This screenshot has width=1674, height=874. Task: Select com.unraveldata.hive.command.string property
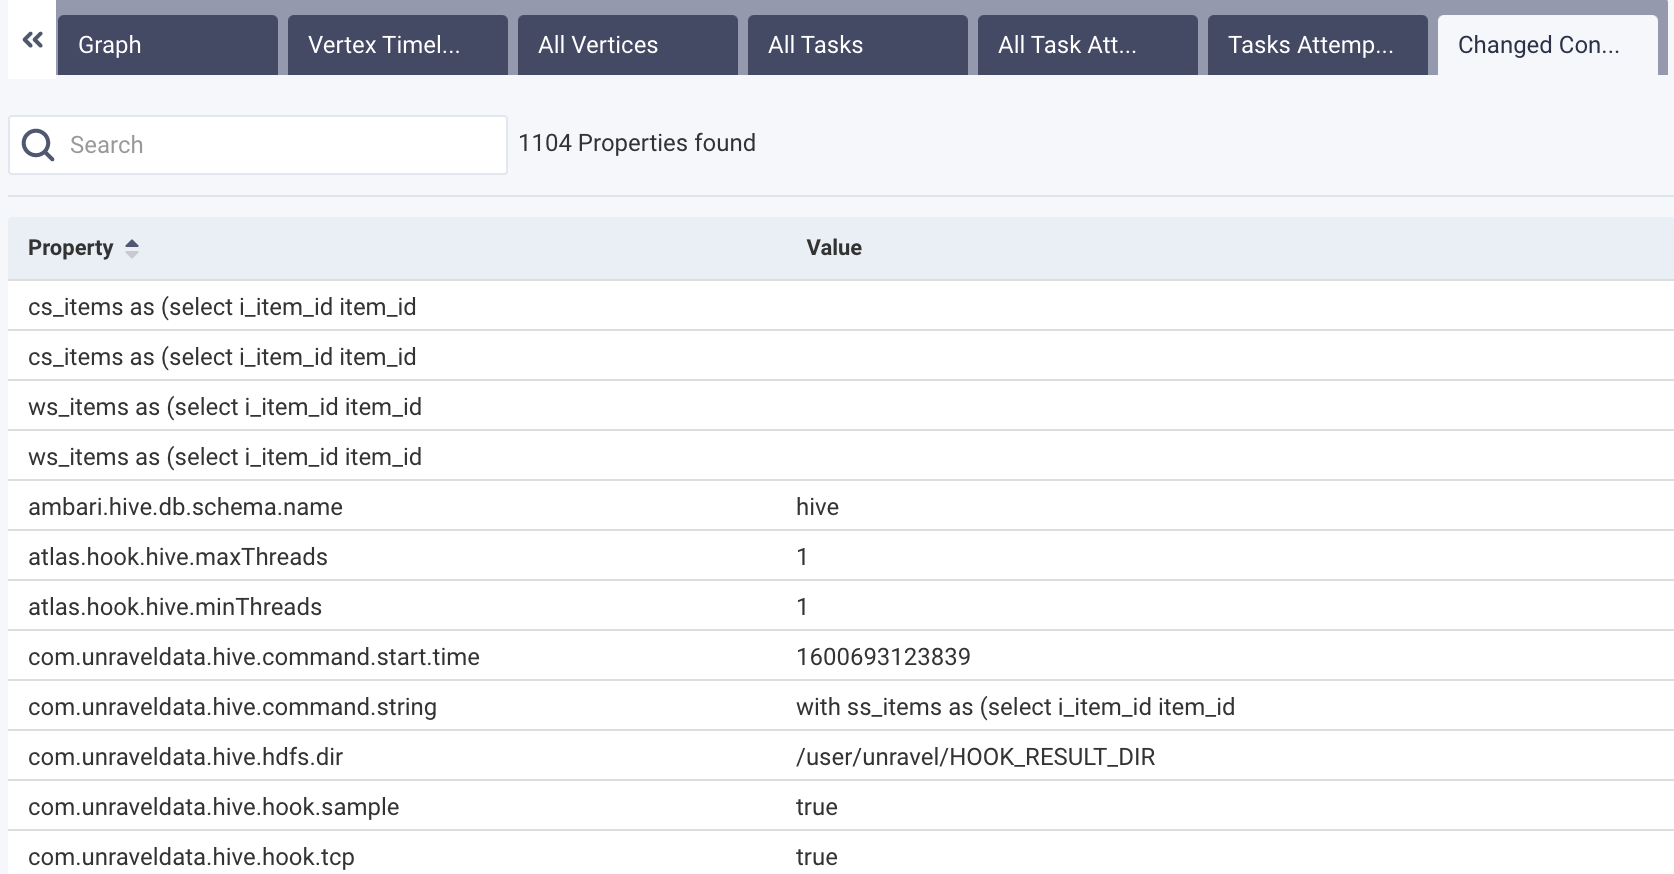pyautogui.click(x=232, y=707)
